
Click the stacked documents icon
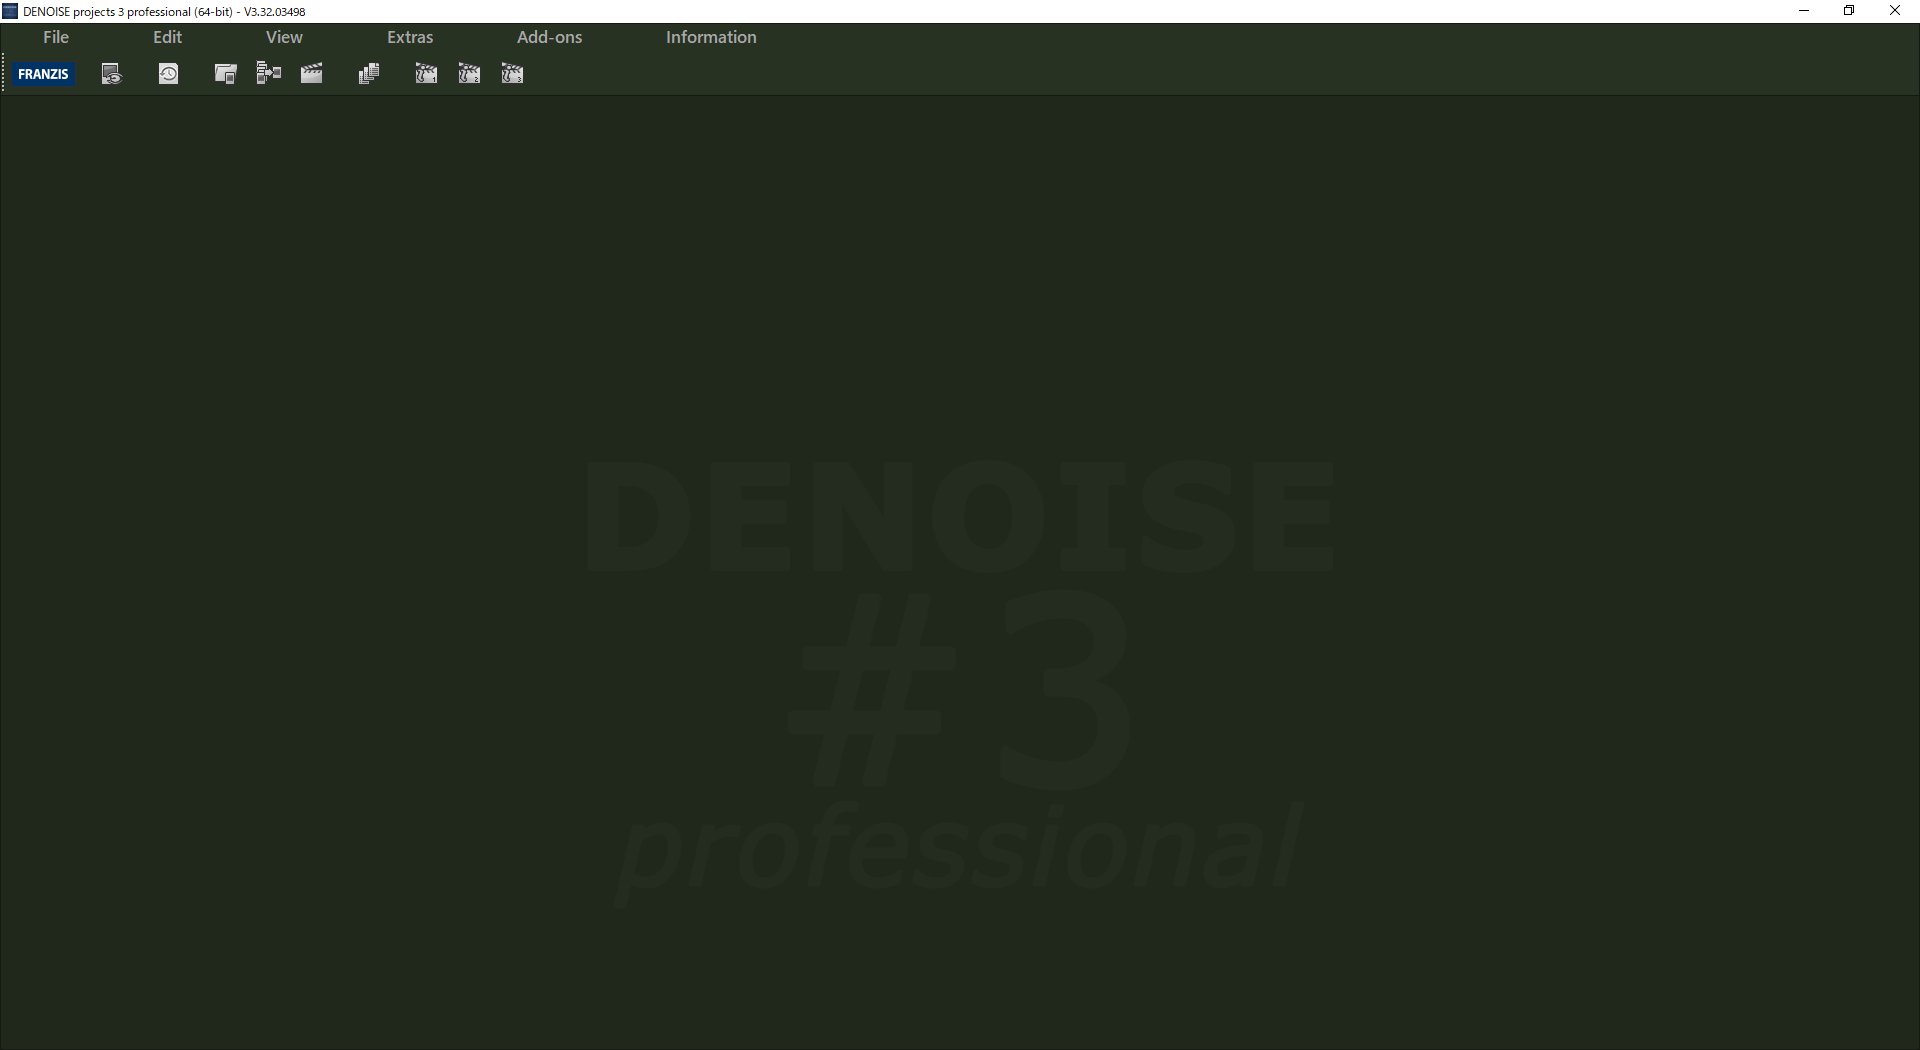point(369,74)
